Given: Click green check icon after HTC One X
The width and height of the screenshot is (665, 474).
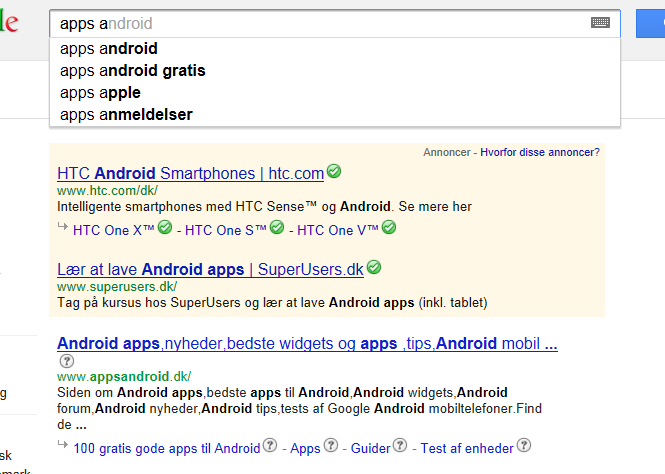Looking at the screenshot, I should [165, 228].
